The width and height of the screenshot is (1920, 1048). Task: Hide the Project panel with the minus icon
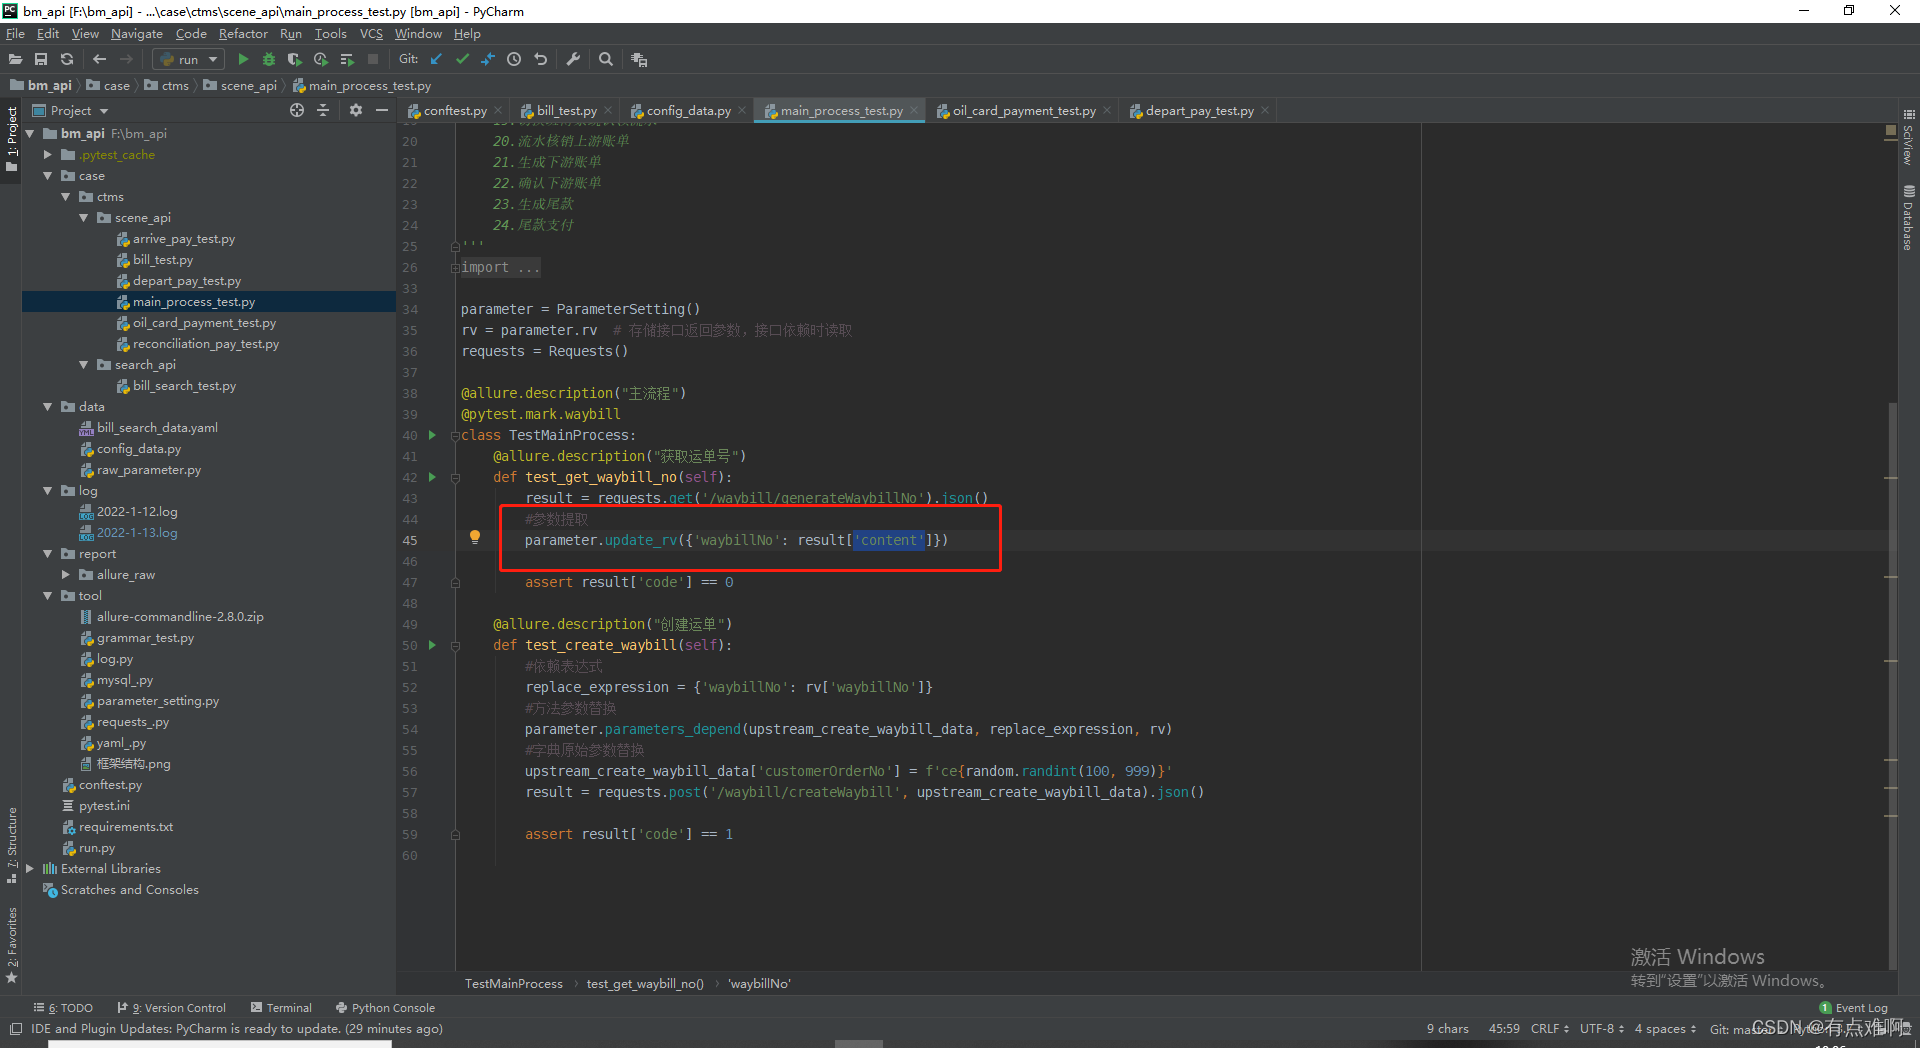pyautogui.click(x=382, y=110)
